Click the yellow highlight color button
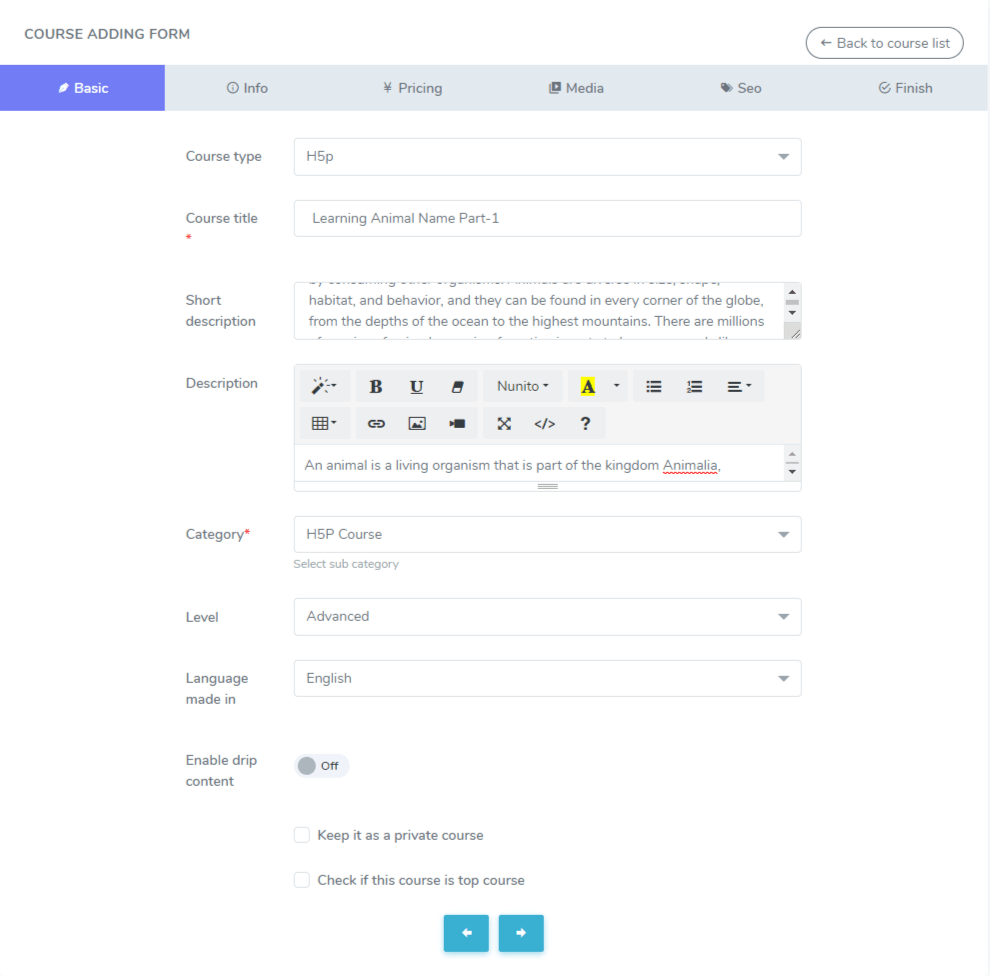This screenshot has height=976, width=990. click(588, 387)
